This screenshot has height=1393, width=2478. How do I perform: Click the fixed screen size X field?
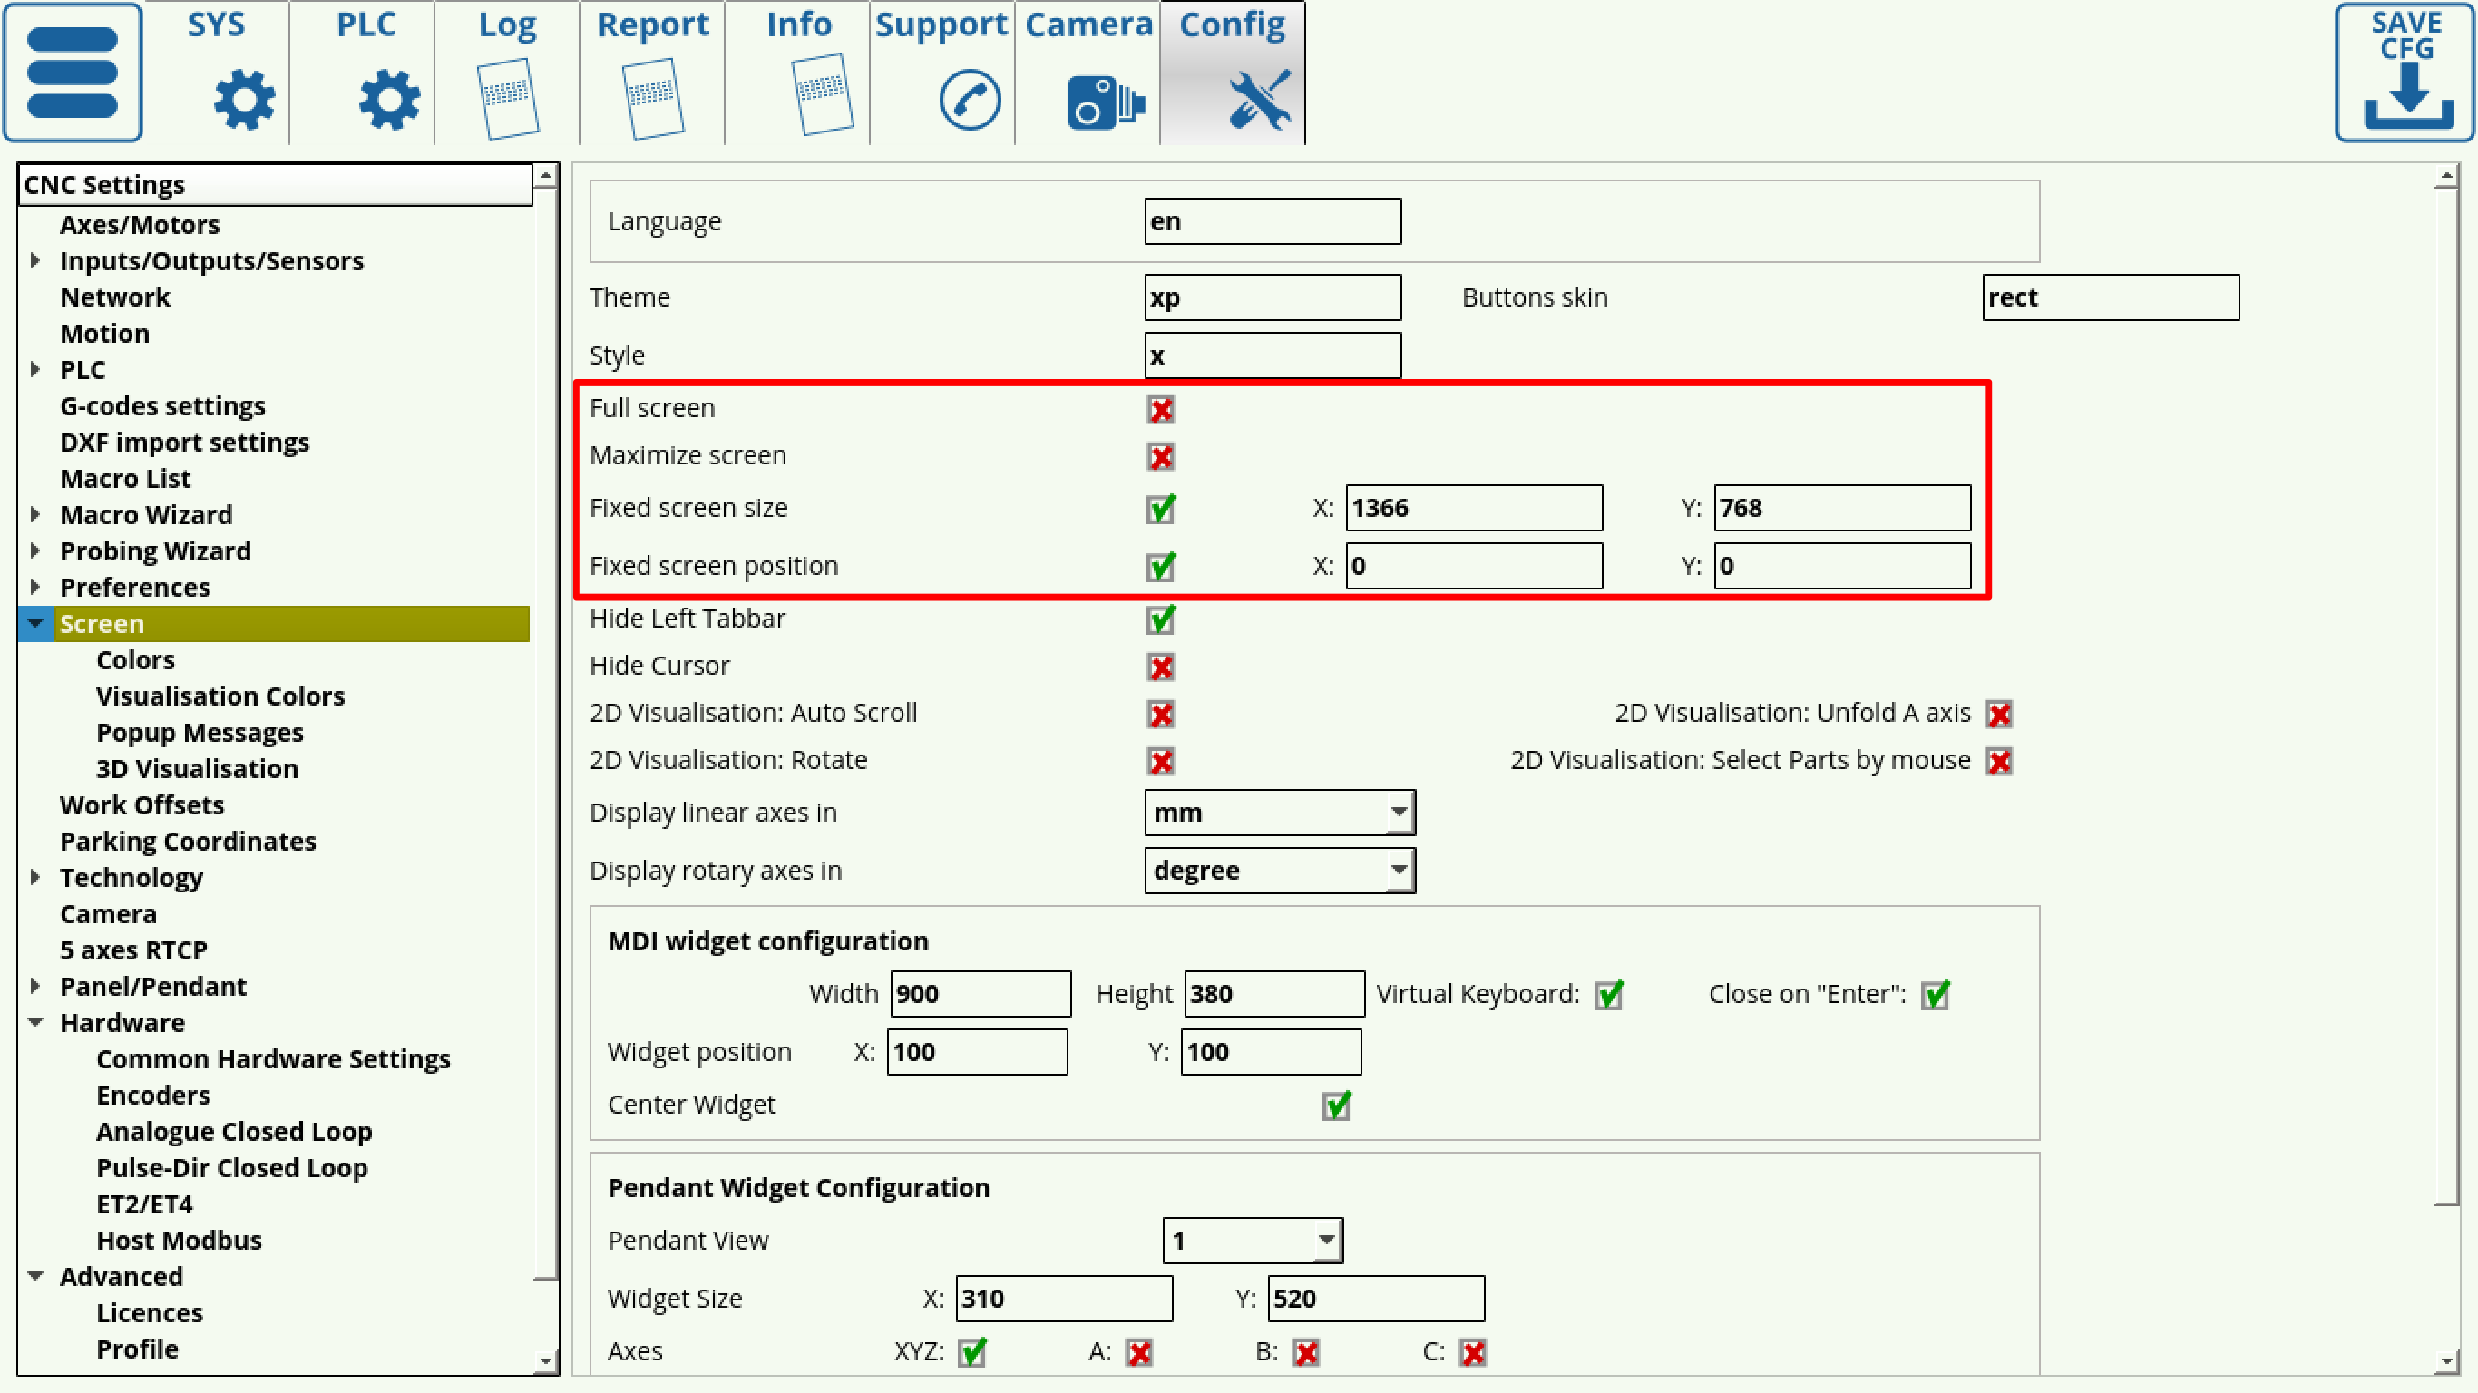tap(1474, 508)
